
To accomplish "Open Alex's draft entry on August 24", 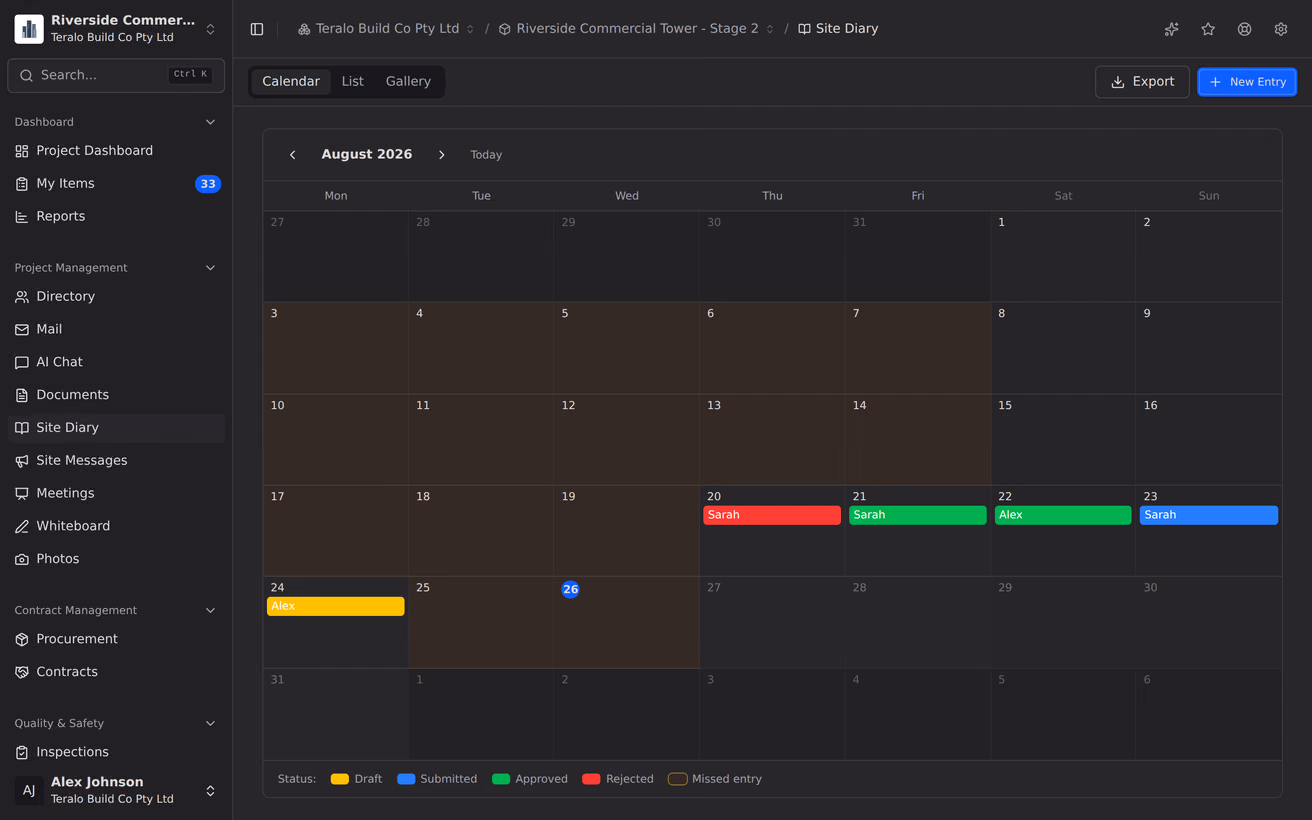I will (x=336, y=606).
